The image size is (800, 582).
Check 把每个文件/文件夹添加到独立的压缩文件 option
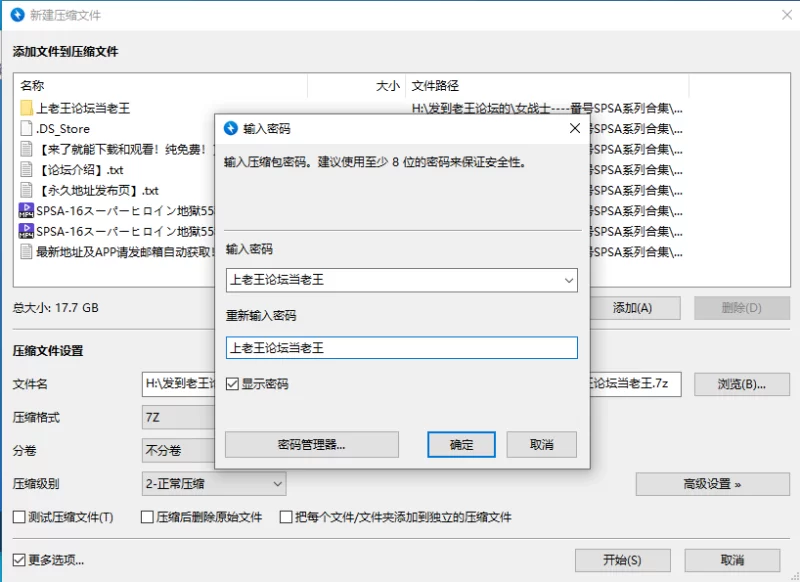286,517
